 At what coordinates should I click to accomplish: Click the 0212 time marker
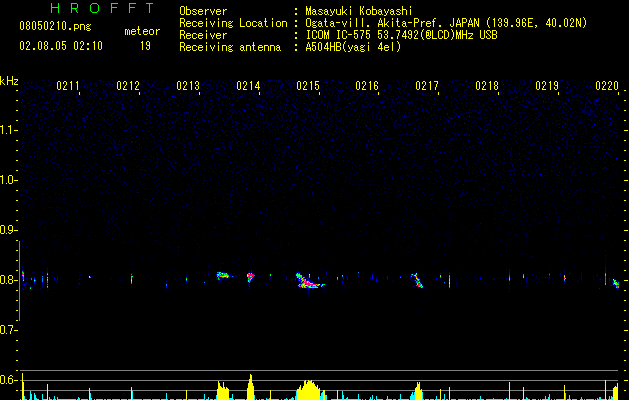128,86
